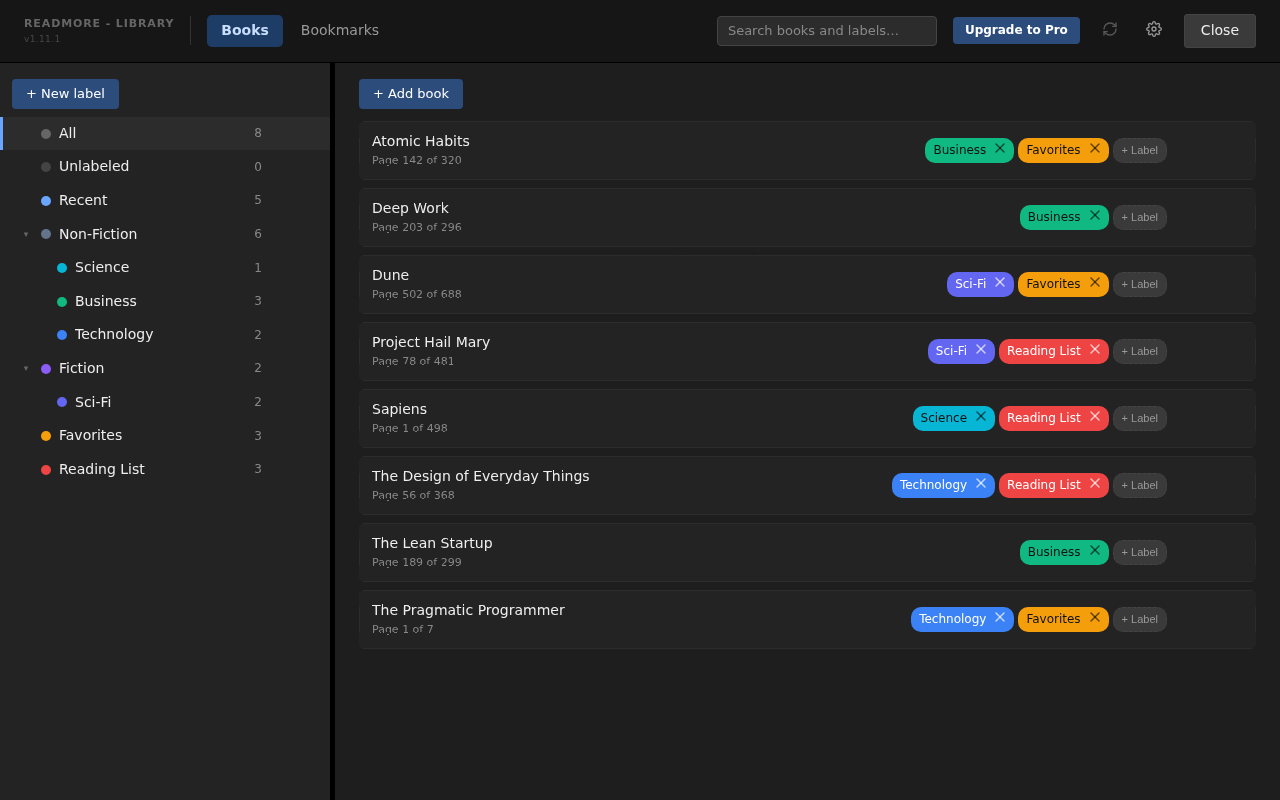Remove Business label from Deep Work

(1095, 216)
